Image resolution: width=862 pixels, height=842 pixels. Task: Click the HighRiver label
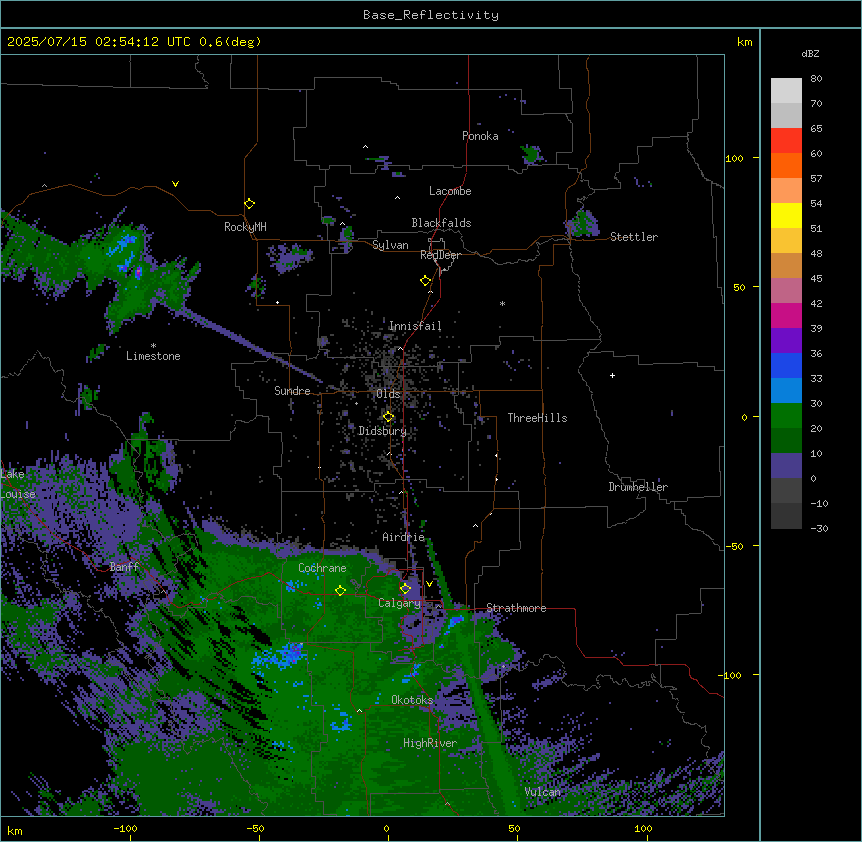[430, 743]
